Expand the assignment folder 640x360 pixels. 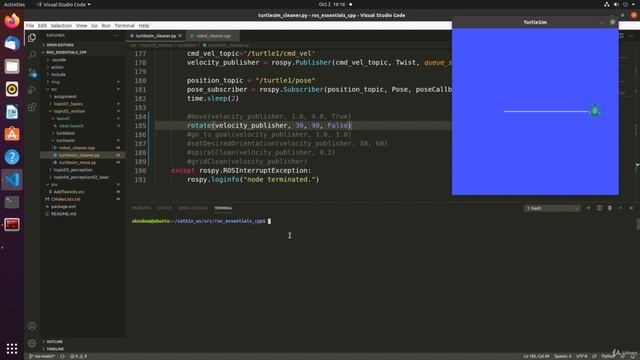pos(65,96)
